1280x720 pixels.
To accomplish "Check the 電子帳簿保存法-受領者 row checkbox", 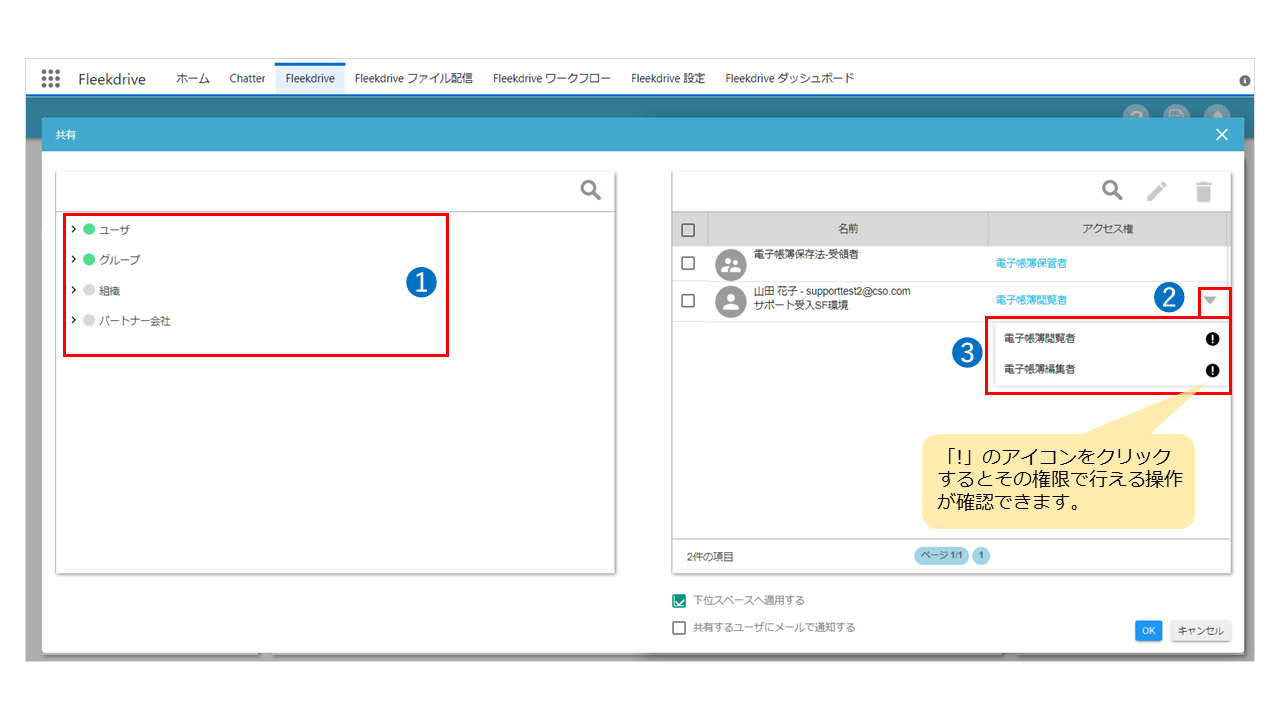I will click(x=688, y=263).
